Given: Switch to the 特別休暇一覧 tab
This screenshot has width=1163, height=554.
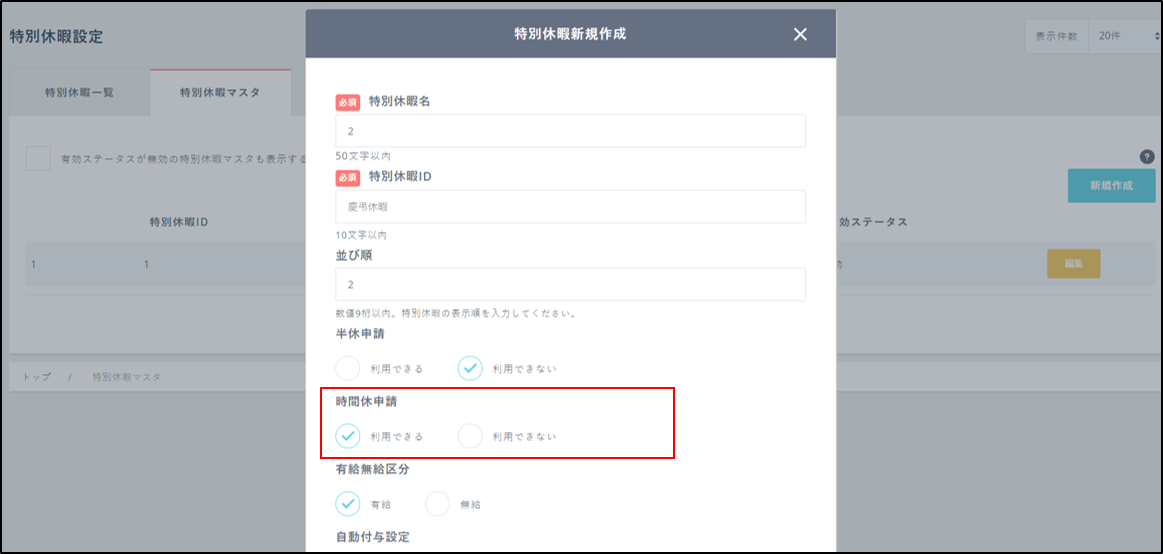Looking at the screenshot, I should [79, 93].
